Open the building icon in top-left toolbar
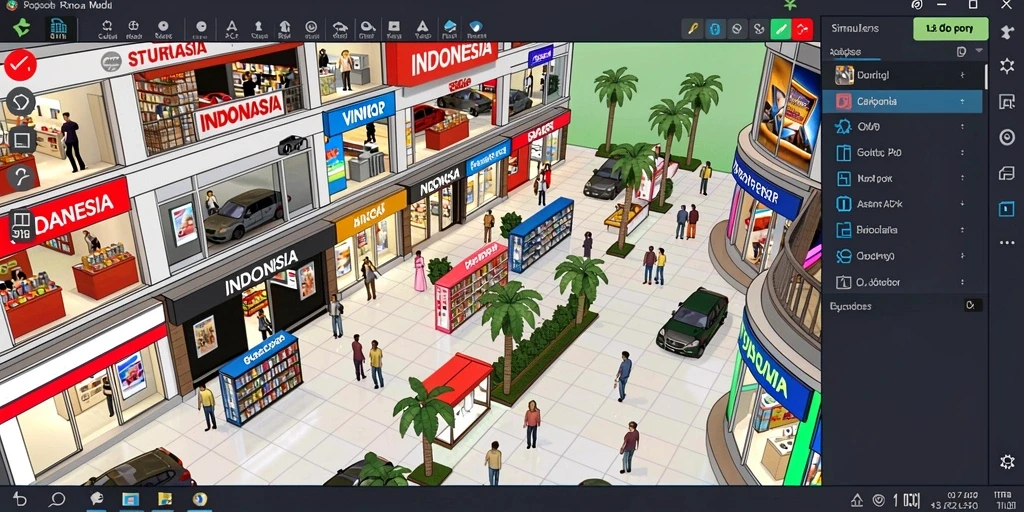The width and height of the screenshot is (1024, 512). coord(58,29)
